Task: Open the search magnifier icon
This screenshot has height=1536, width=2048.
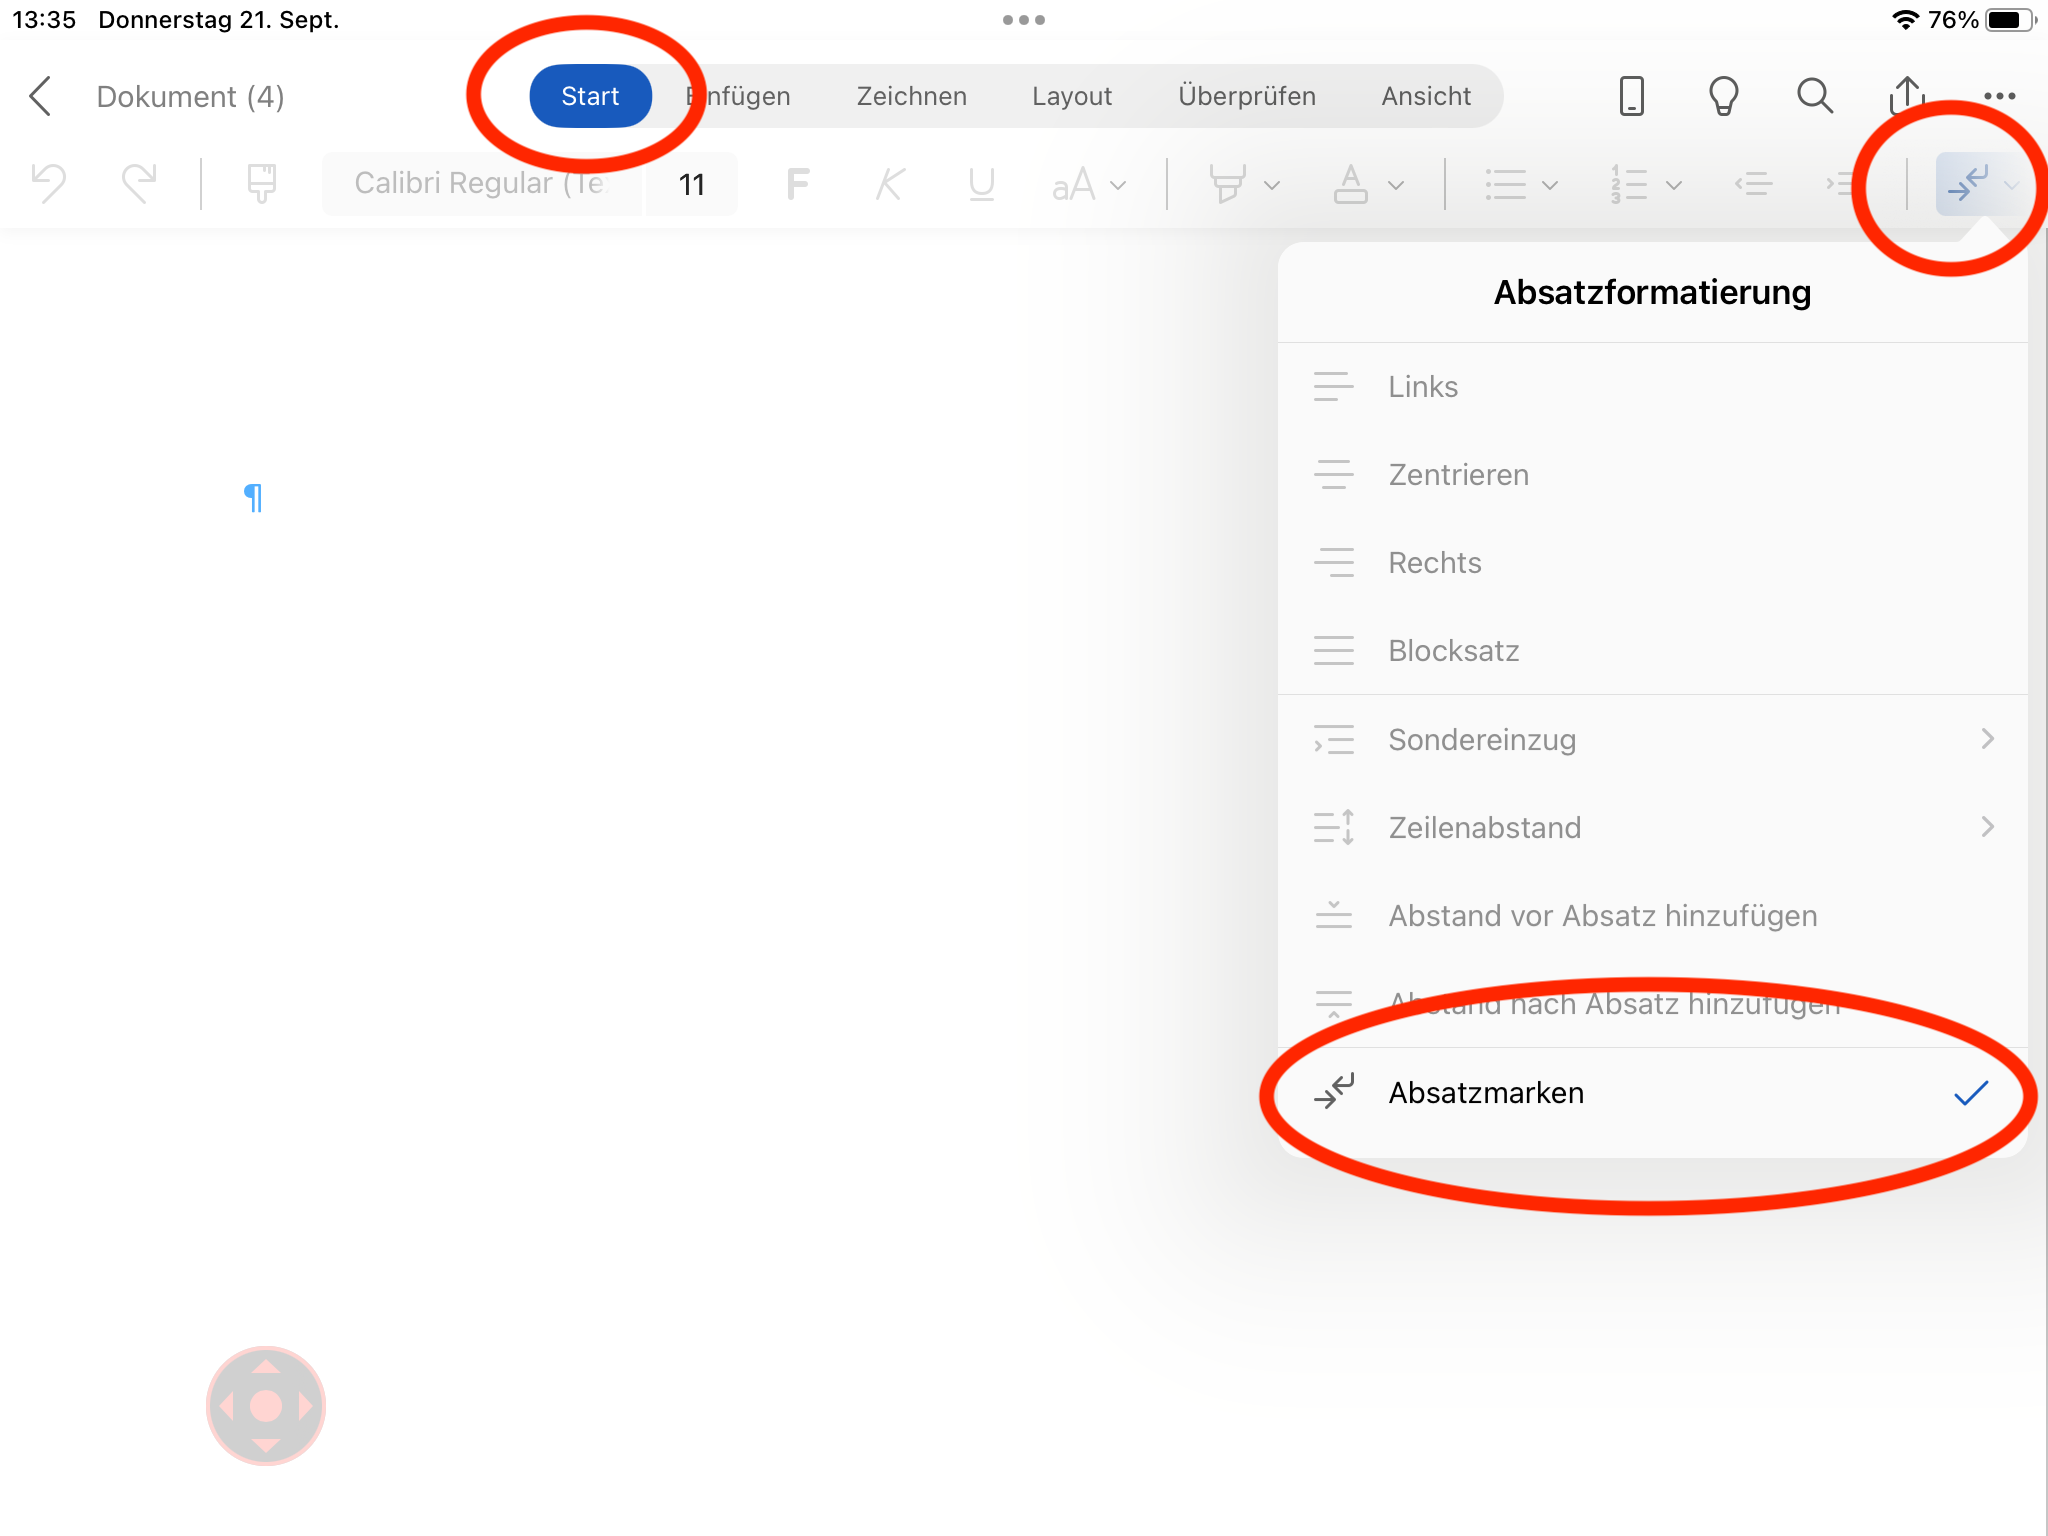Action: (x=1814, y=97)
